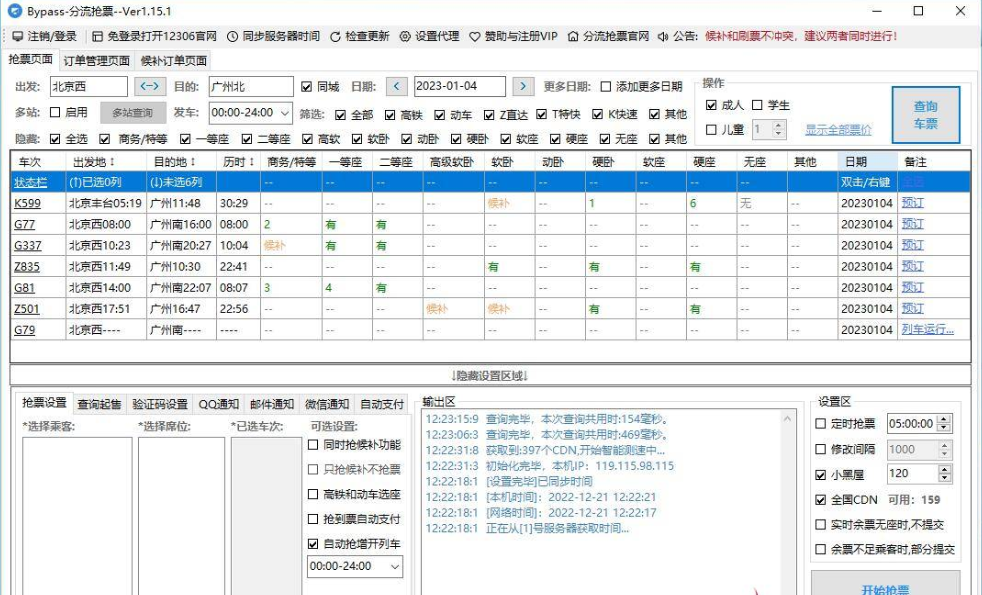Viewport: 982px width, 595px height.
Task: Click 赞助与注册VIP heart toolbar item
Action: pos(514,36)
